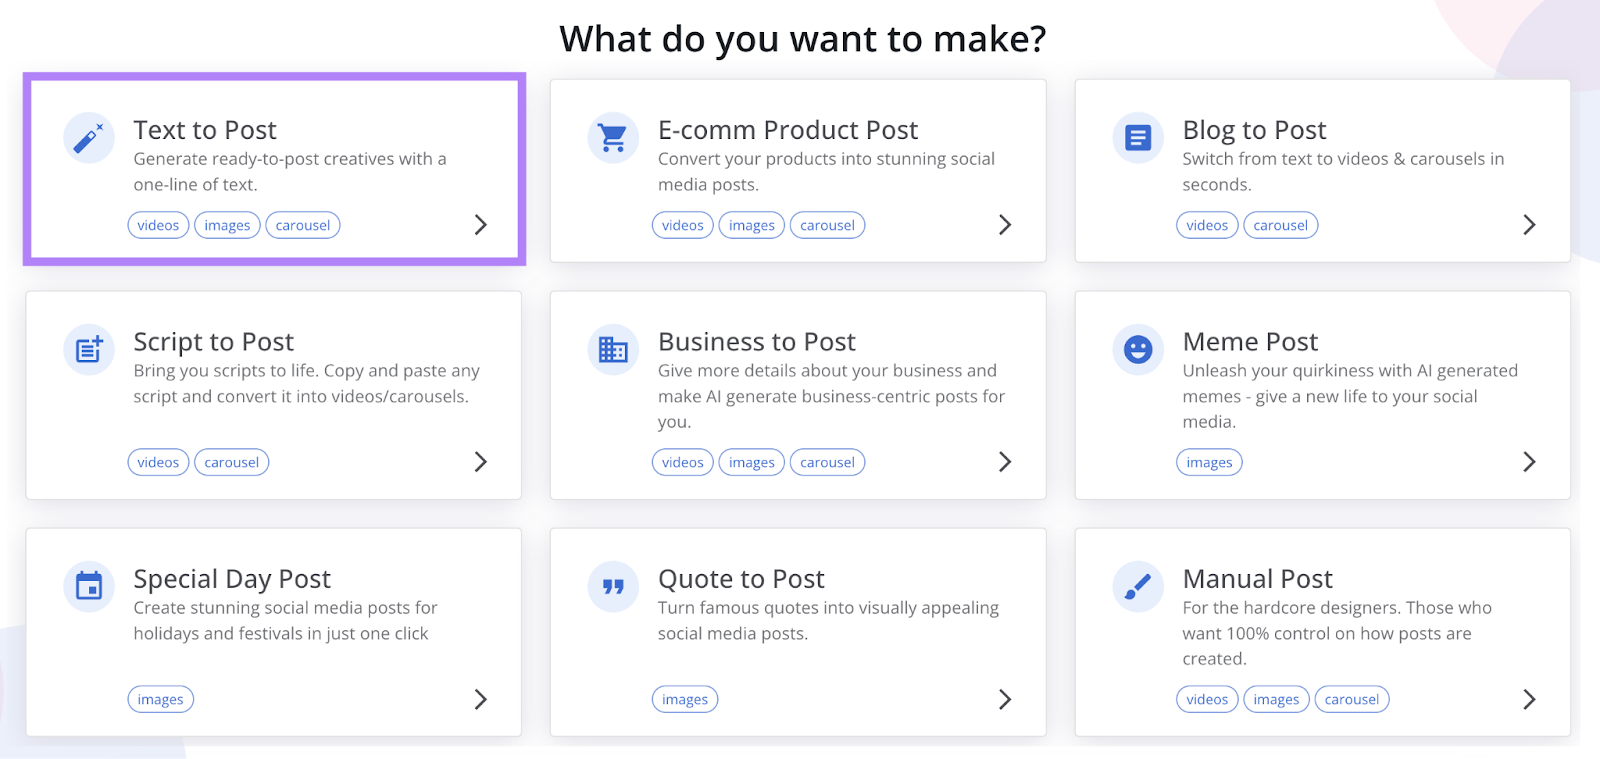Select the paintbrush icon on Manual Post
The width and height of the screenshot is (1600, 759).
[1138, 587]
